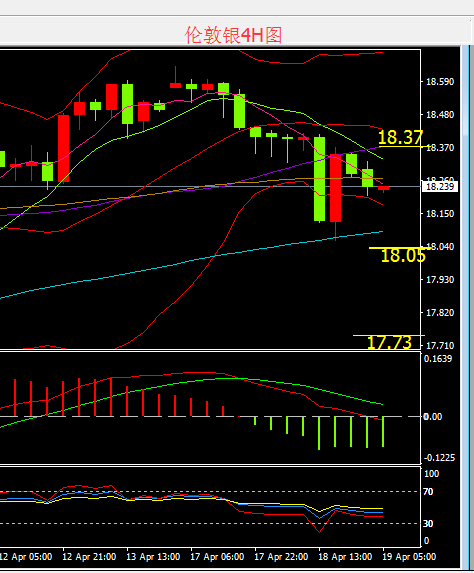474x573 pixels.
Task: Click the yellow 17.73 support label
Action: point(389,343)
